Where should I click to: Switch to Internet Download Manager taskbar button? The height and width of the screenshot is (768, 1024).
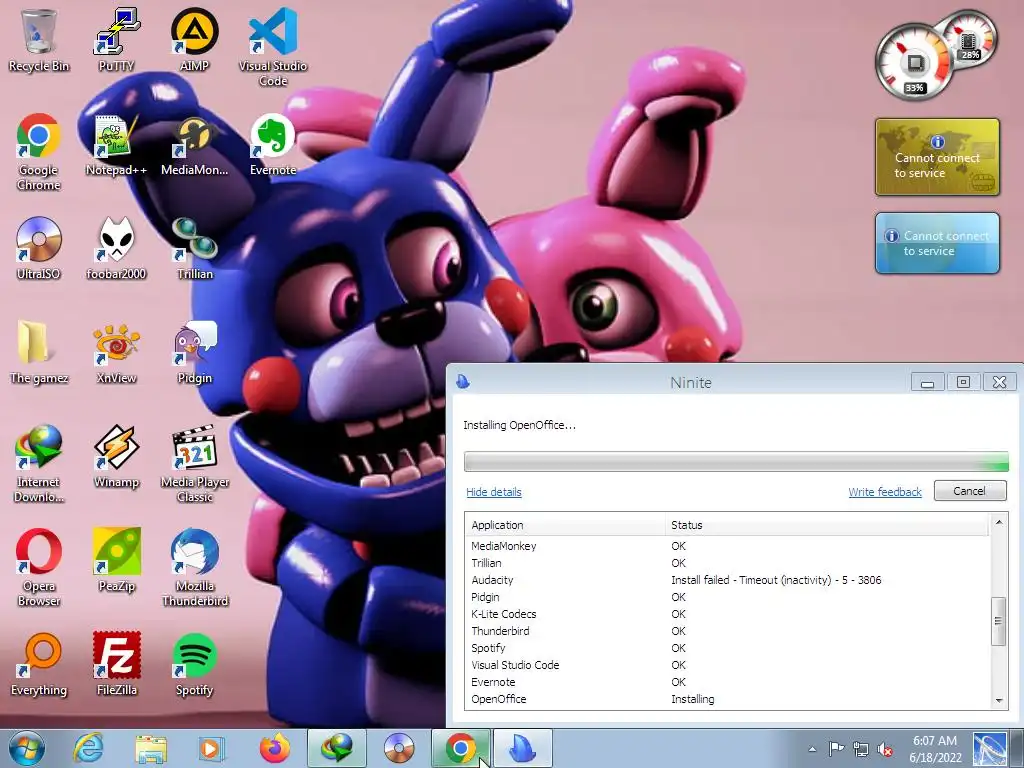point(337,748)
